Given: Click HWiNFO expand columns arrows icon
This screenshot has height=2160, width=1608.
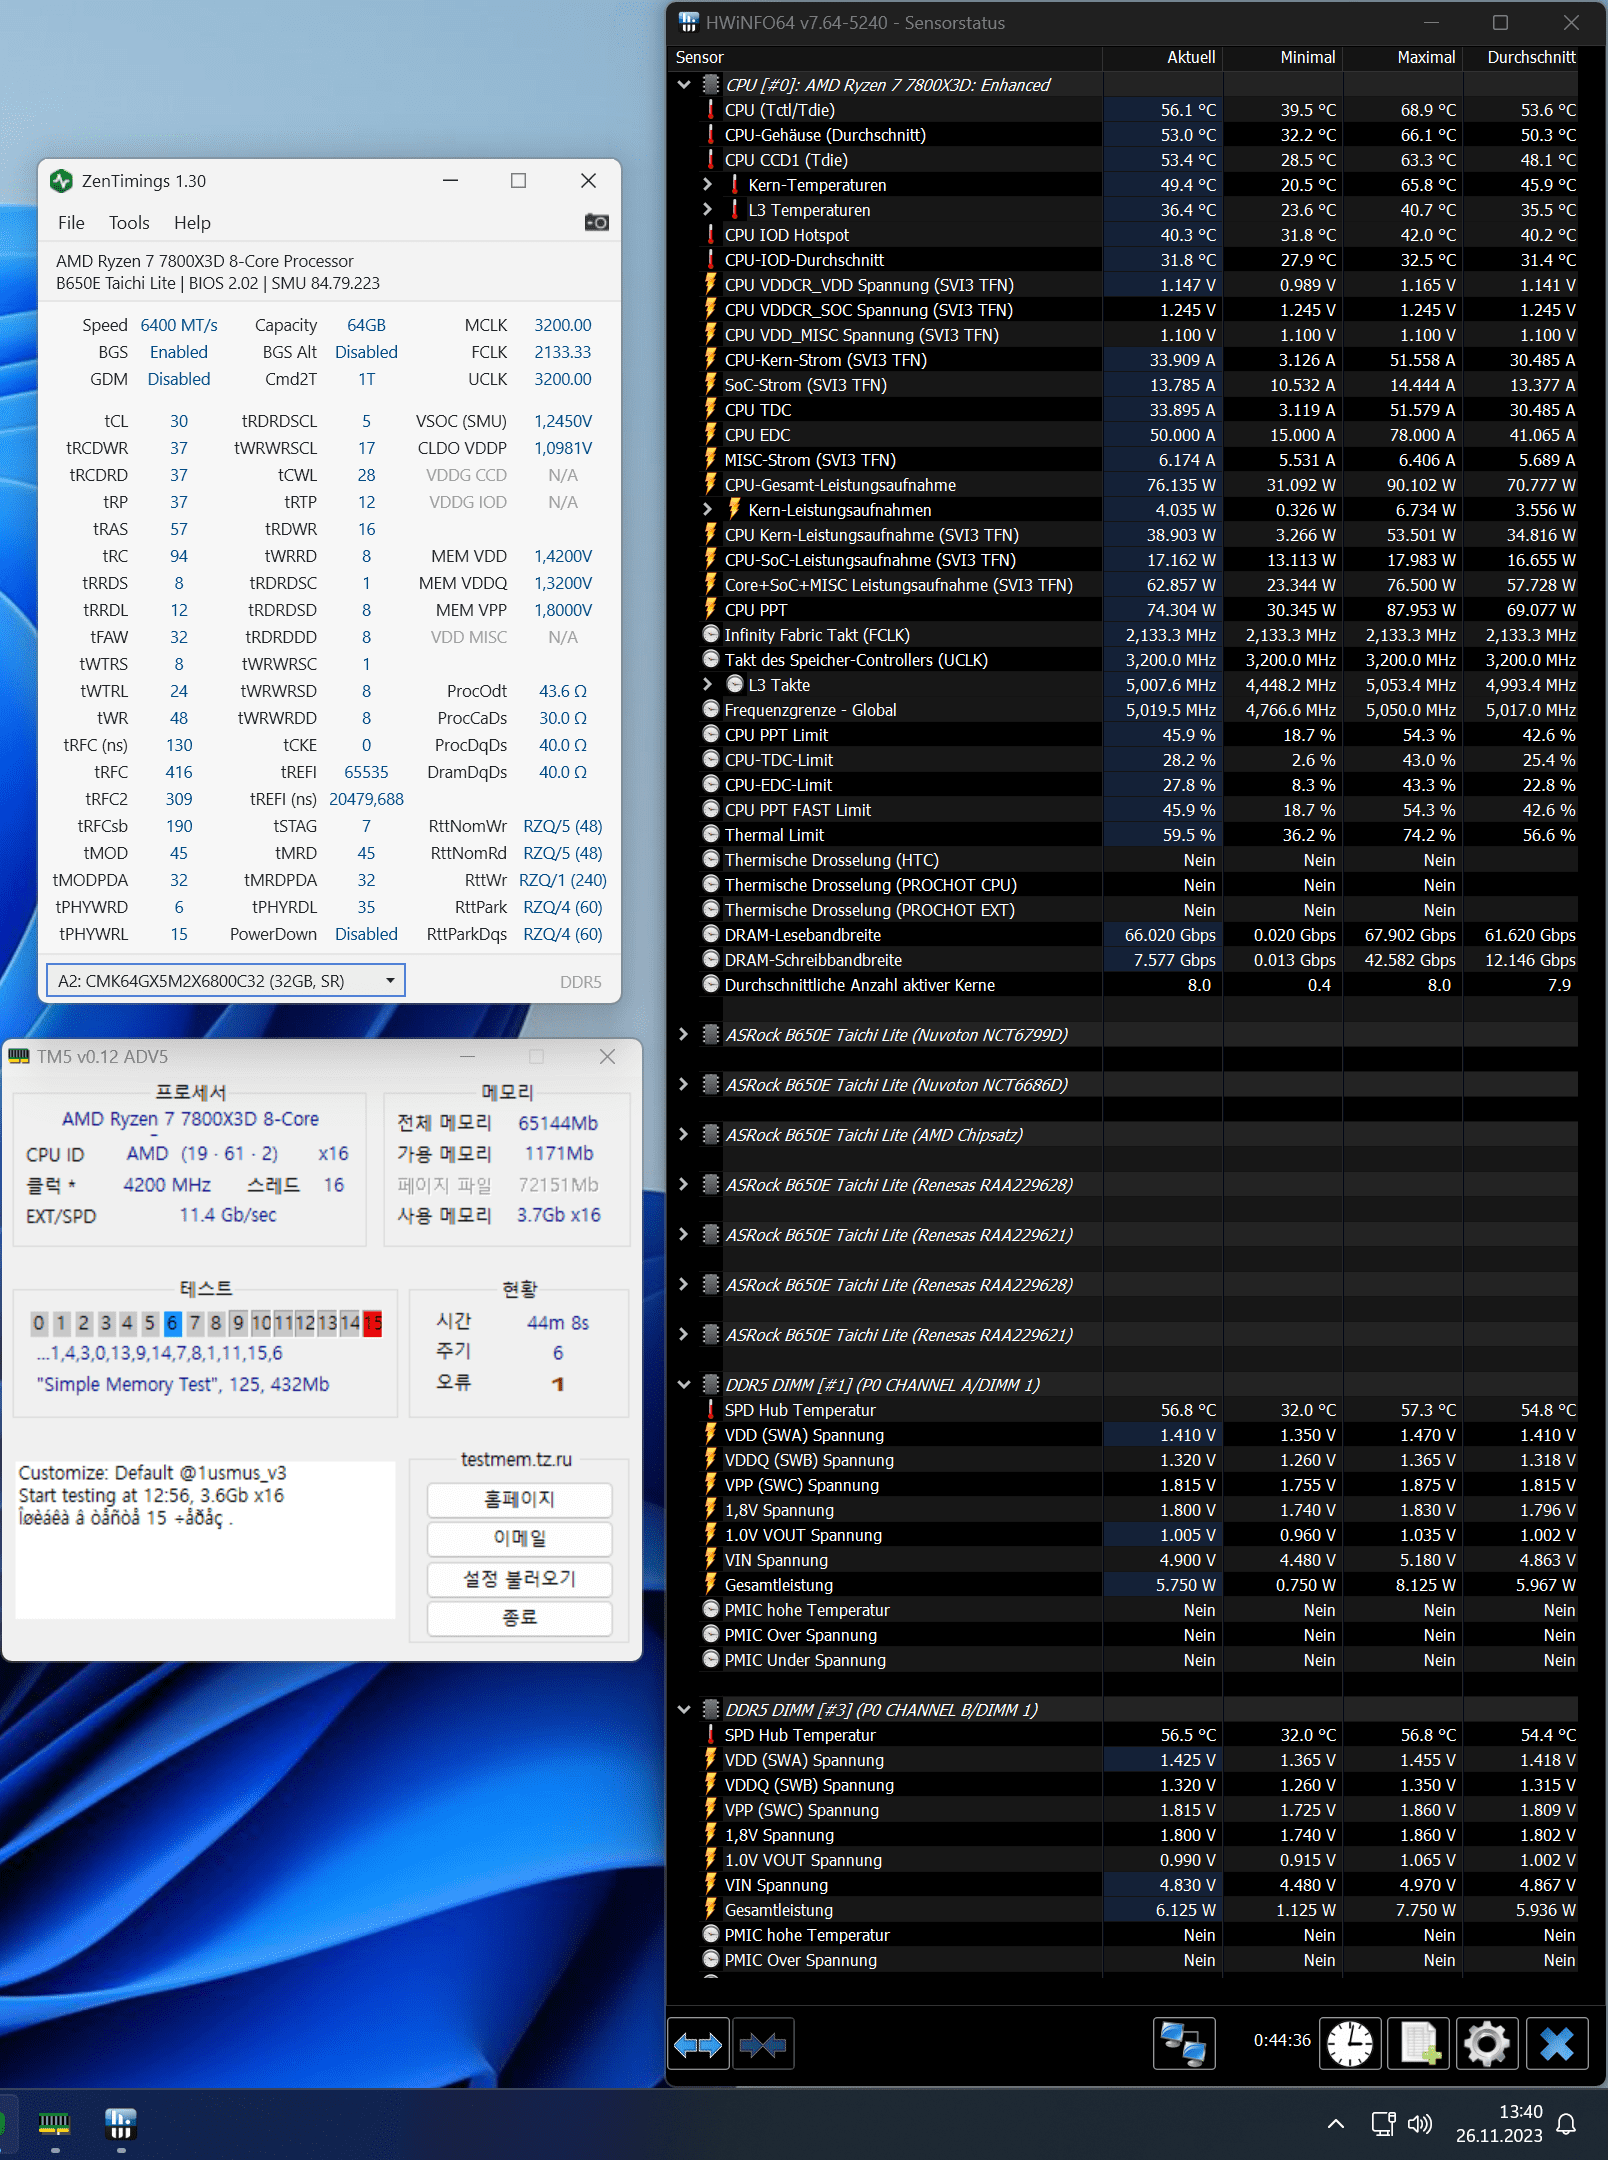Looking at the screenshot, I should click(698, 2045).
